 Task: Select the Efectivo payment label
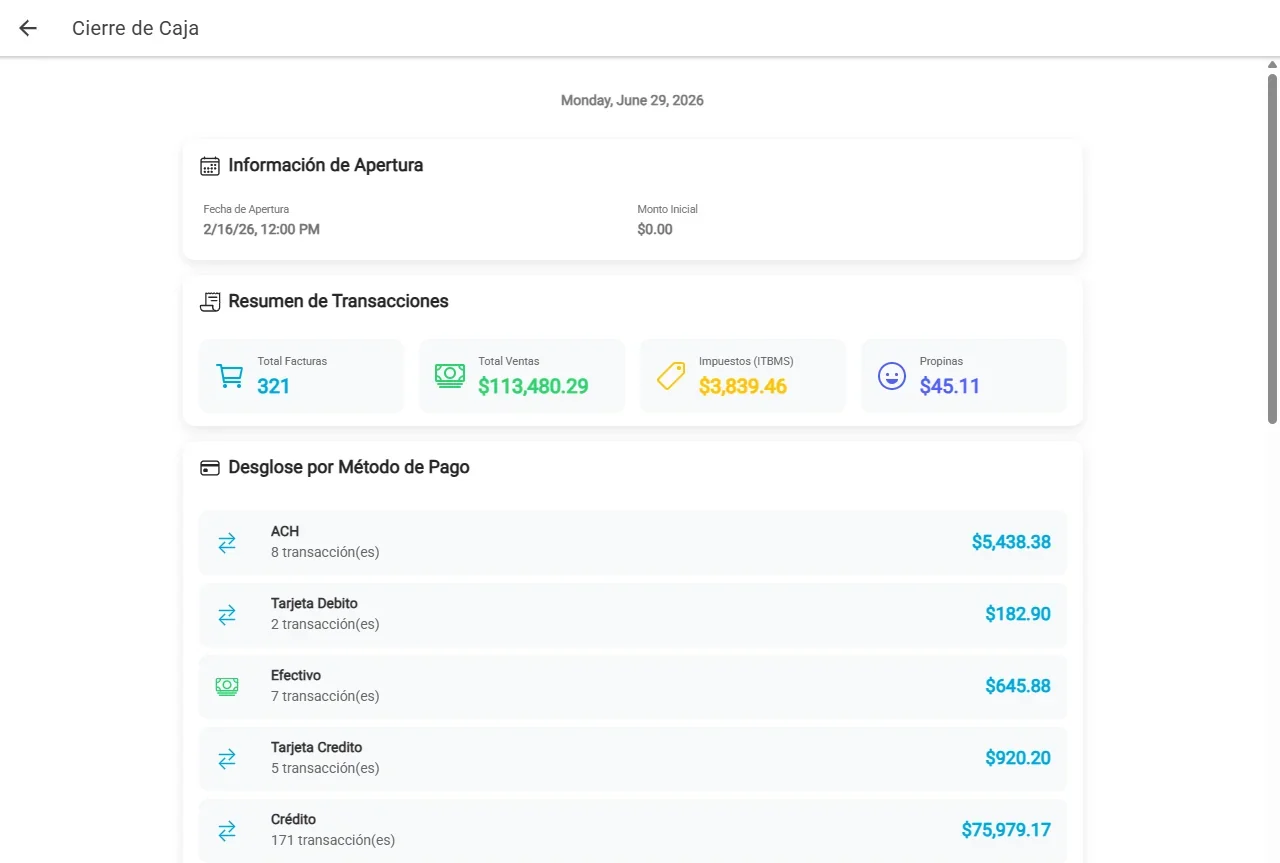pos(296,676)
